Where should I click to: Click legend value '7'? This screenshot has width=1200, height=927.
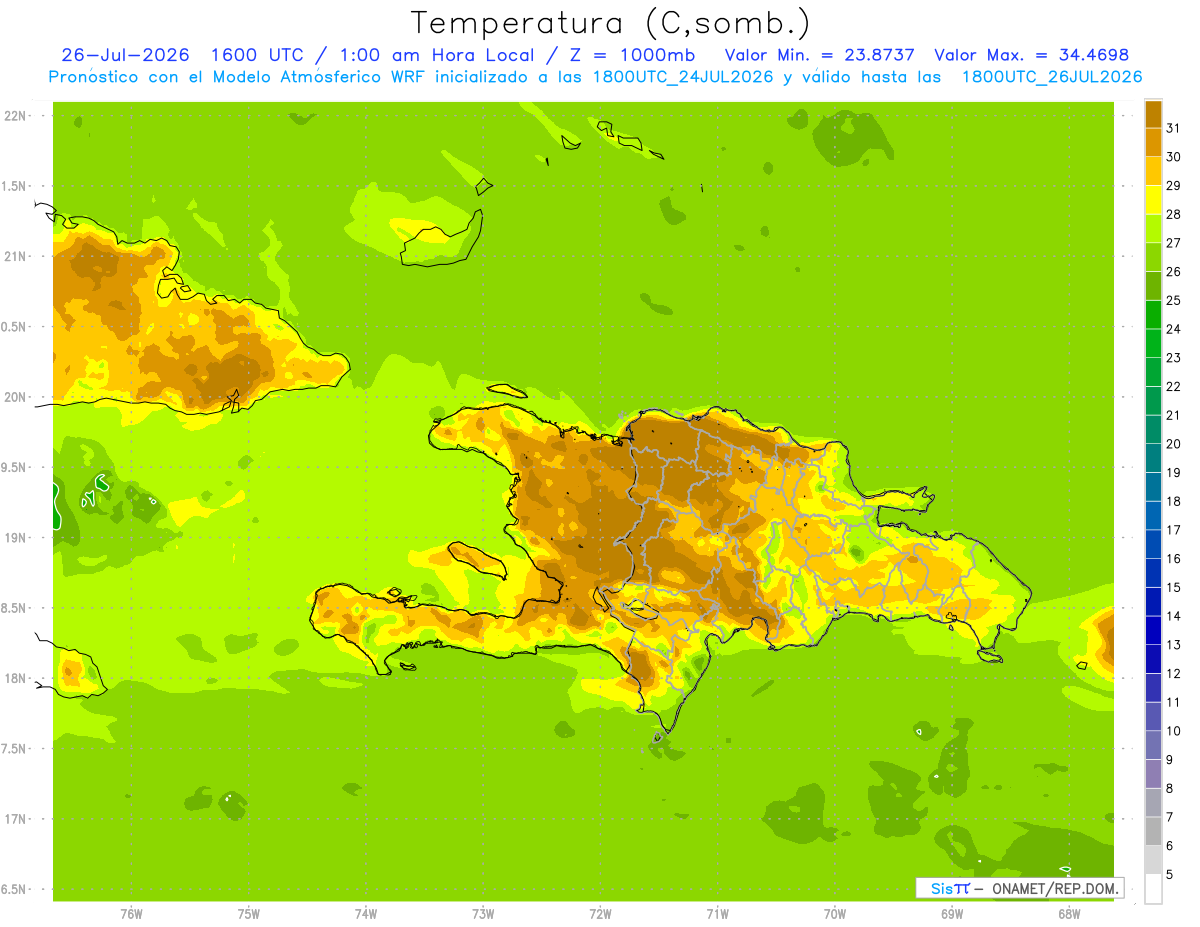point(1170,818)
